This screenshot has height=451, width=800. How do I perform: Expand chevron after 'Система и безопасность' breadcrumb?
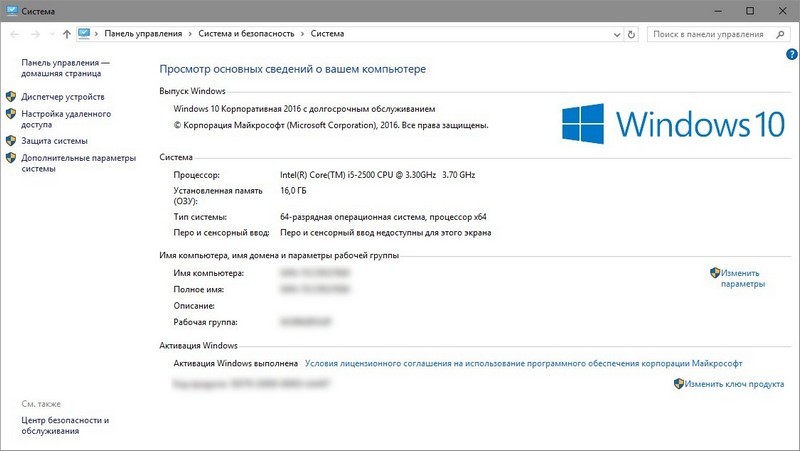click(x=303, y=34)
